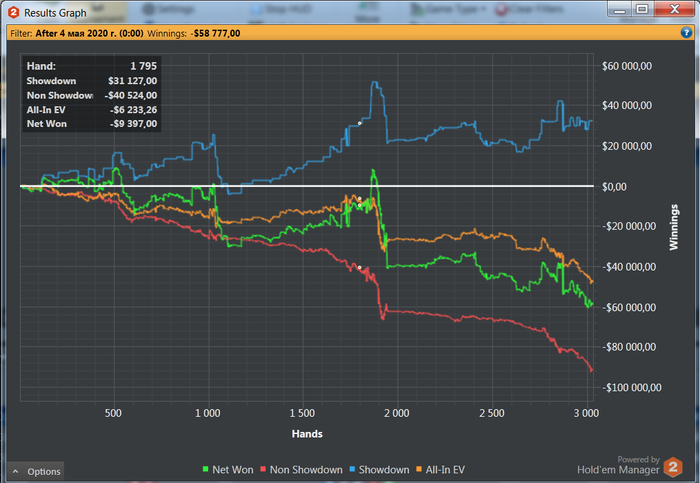Click the Results Graph window title
Image resolution: width=700 pixels, height=483 pixels.
click(x=55, y=13)
